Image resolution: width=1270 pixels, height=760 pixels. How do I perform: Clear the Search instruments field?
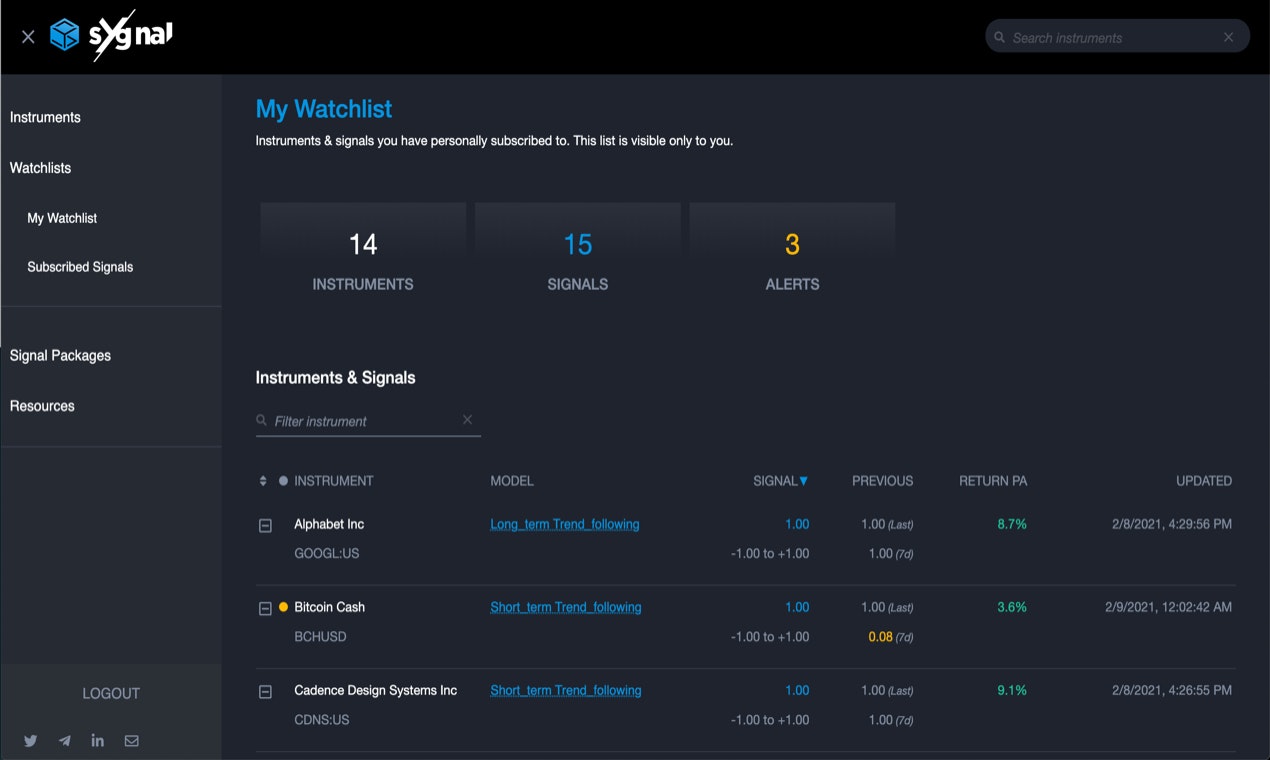click(x=1228, y=37)
